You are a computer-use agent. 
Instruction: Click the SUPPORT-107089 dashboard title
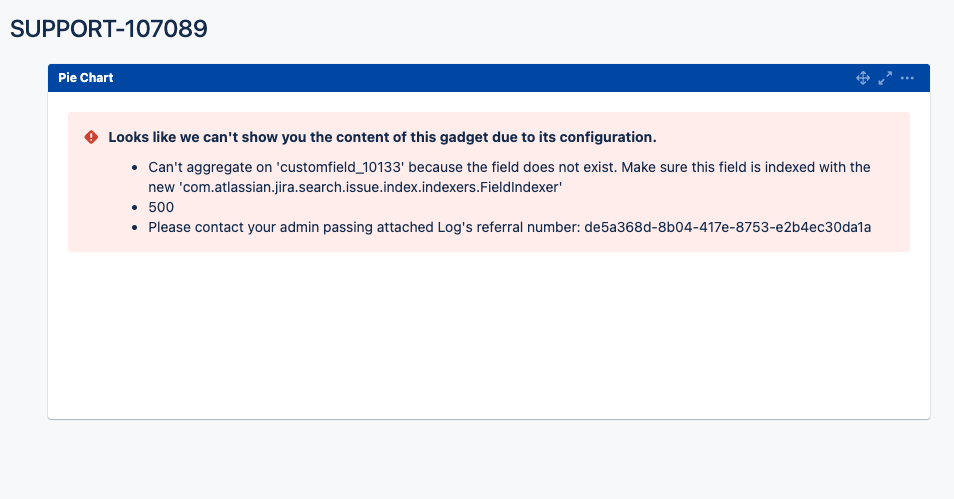click(x=109, y=29)
